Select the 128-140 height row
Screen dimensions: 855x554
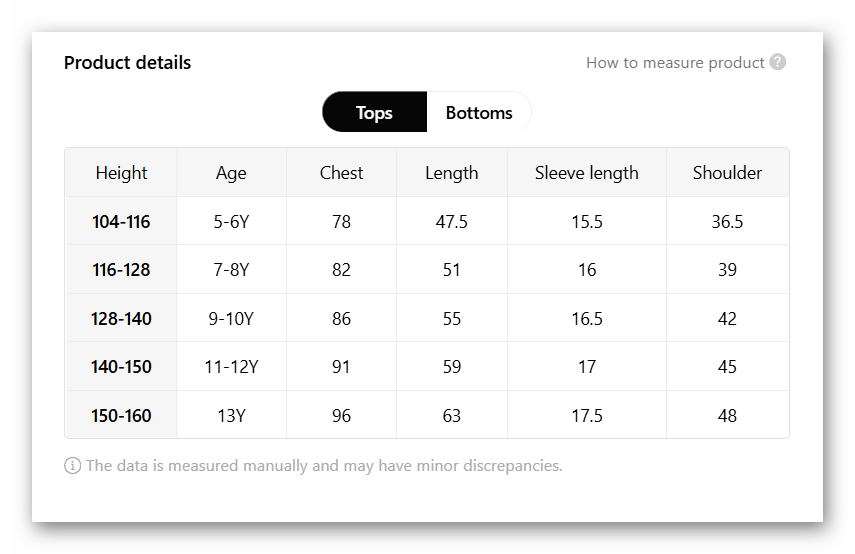tap(121, 319)
